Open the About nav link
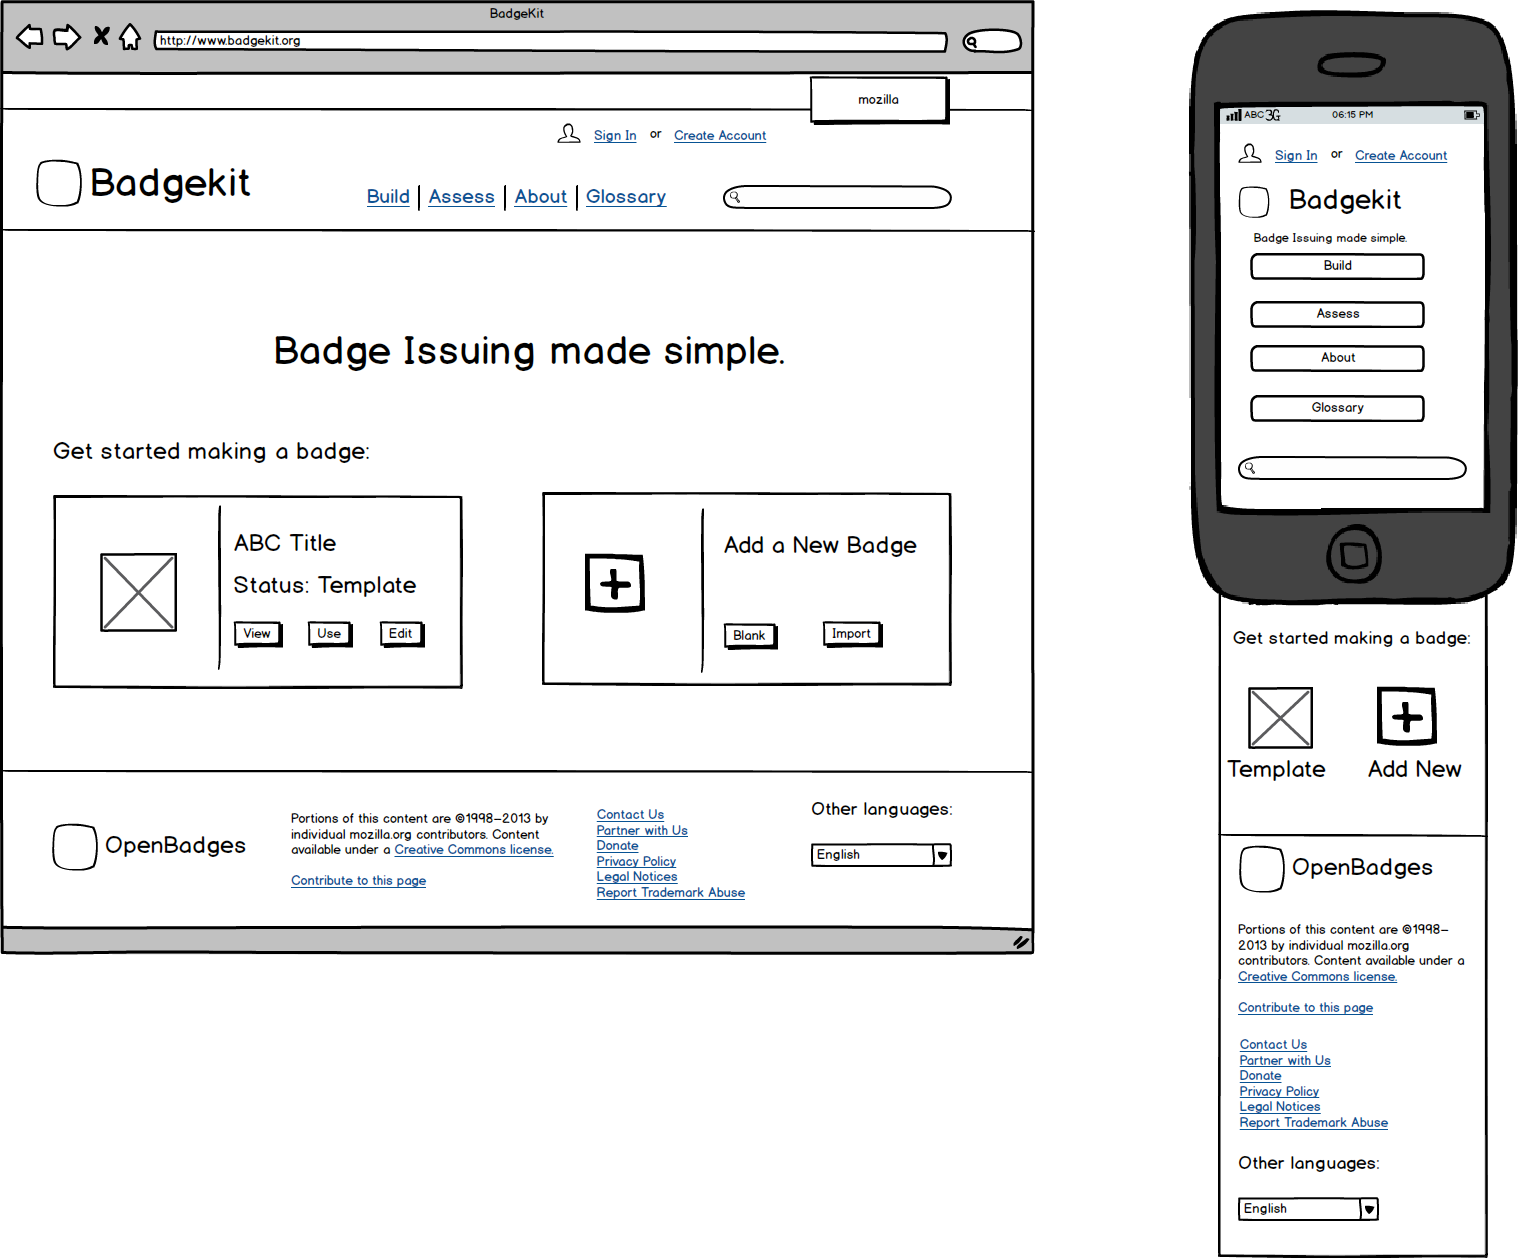Screen dimensions: 1523x1258 (541, 197)
